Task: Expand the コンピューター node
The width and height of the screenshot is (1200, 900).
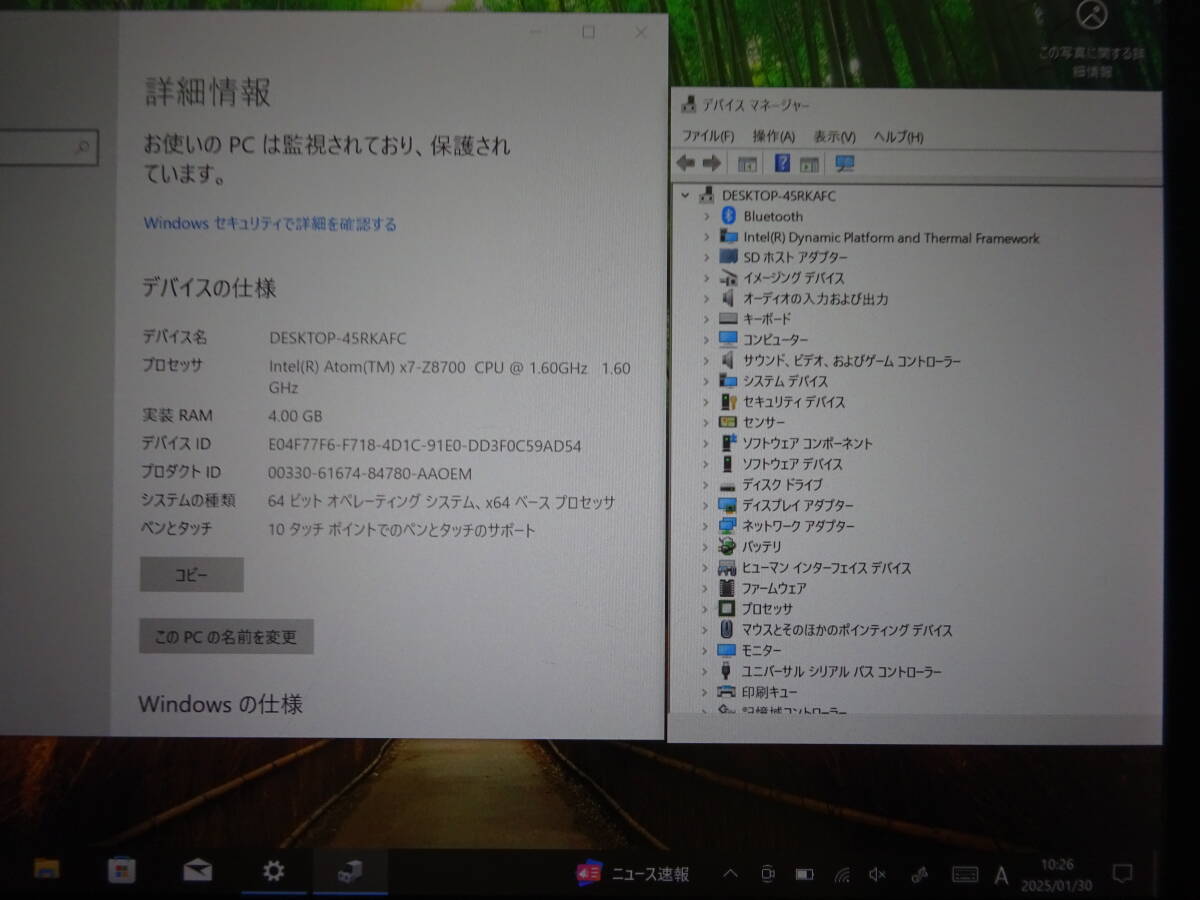Action: click(x=706, y=340)
